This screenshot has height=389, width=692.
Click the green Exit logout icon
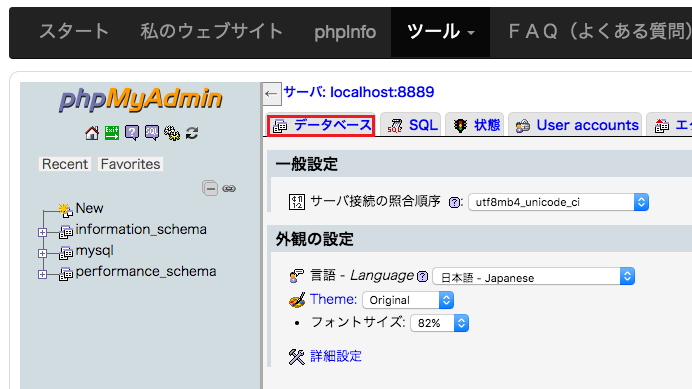point(112,133)
